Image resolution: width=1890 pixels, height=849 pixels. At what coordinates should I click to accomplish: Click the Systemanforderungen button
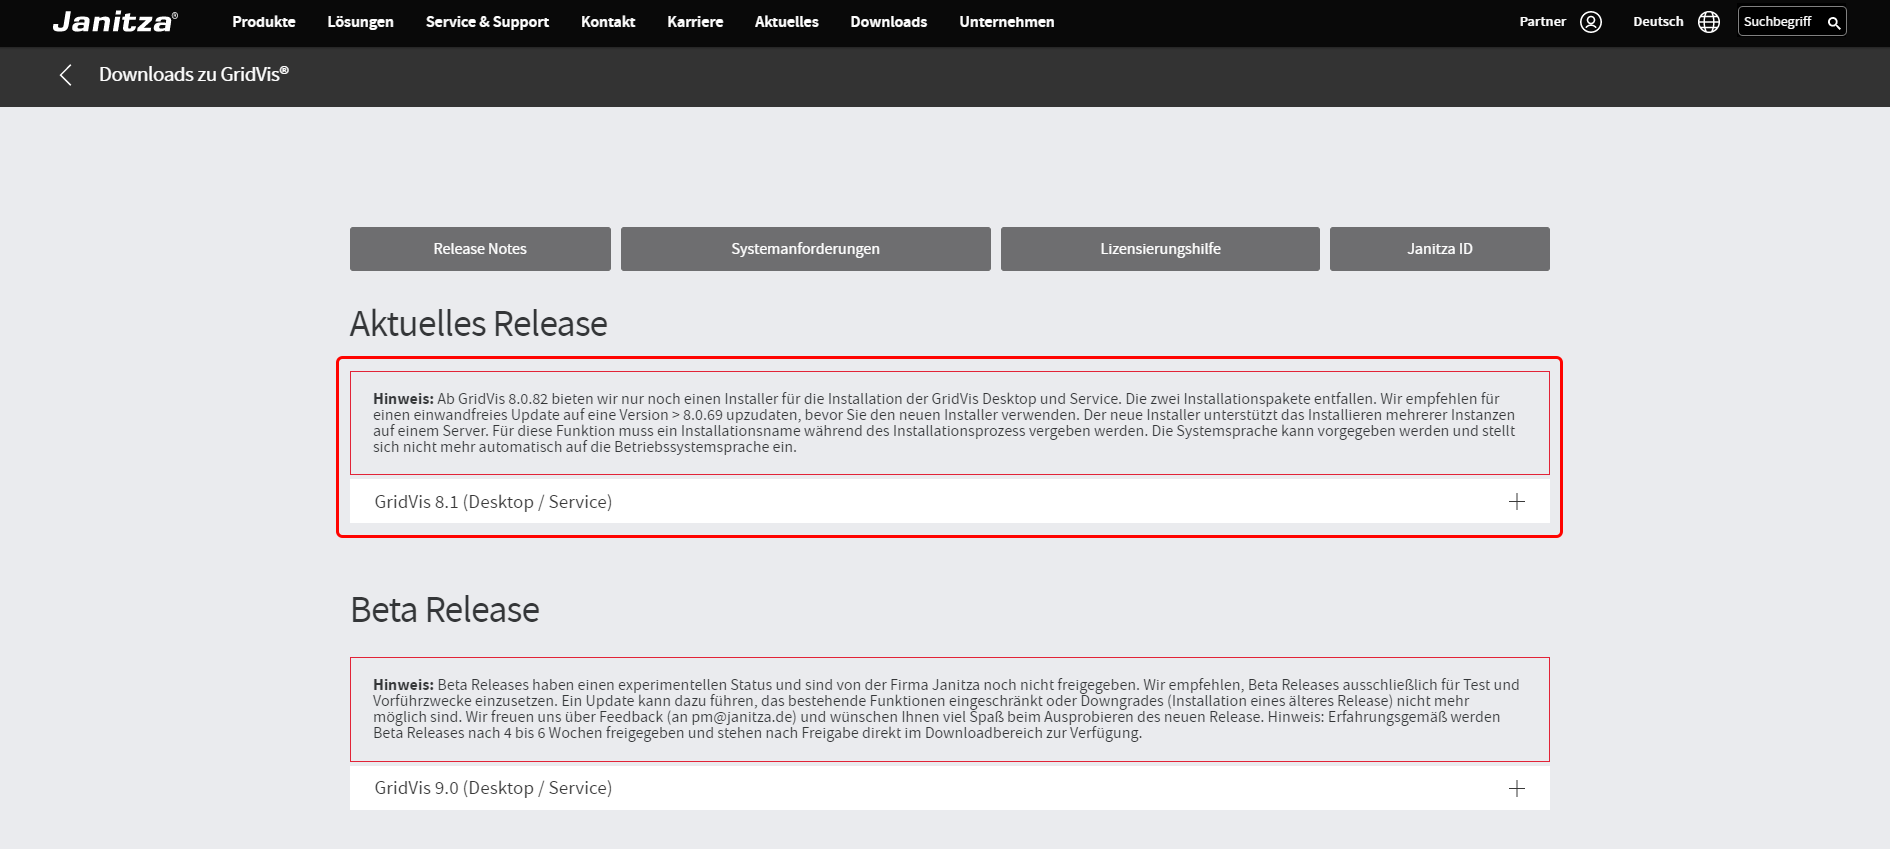click(x=806, y=249)
